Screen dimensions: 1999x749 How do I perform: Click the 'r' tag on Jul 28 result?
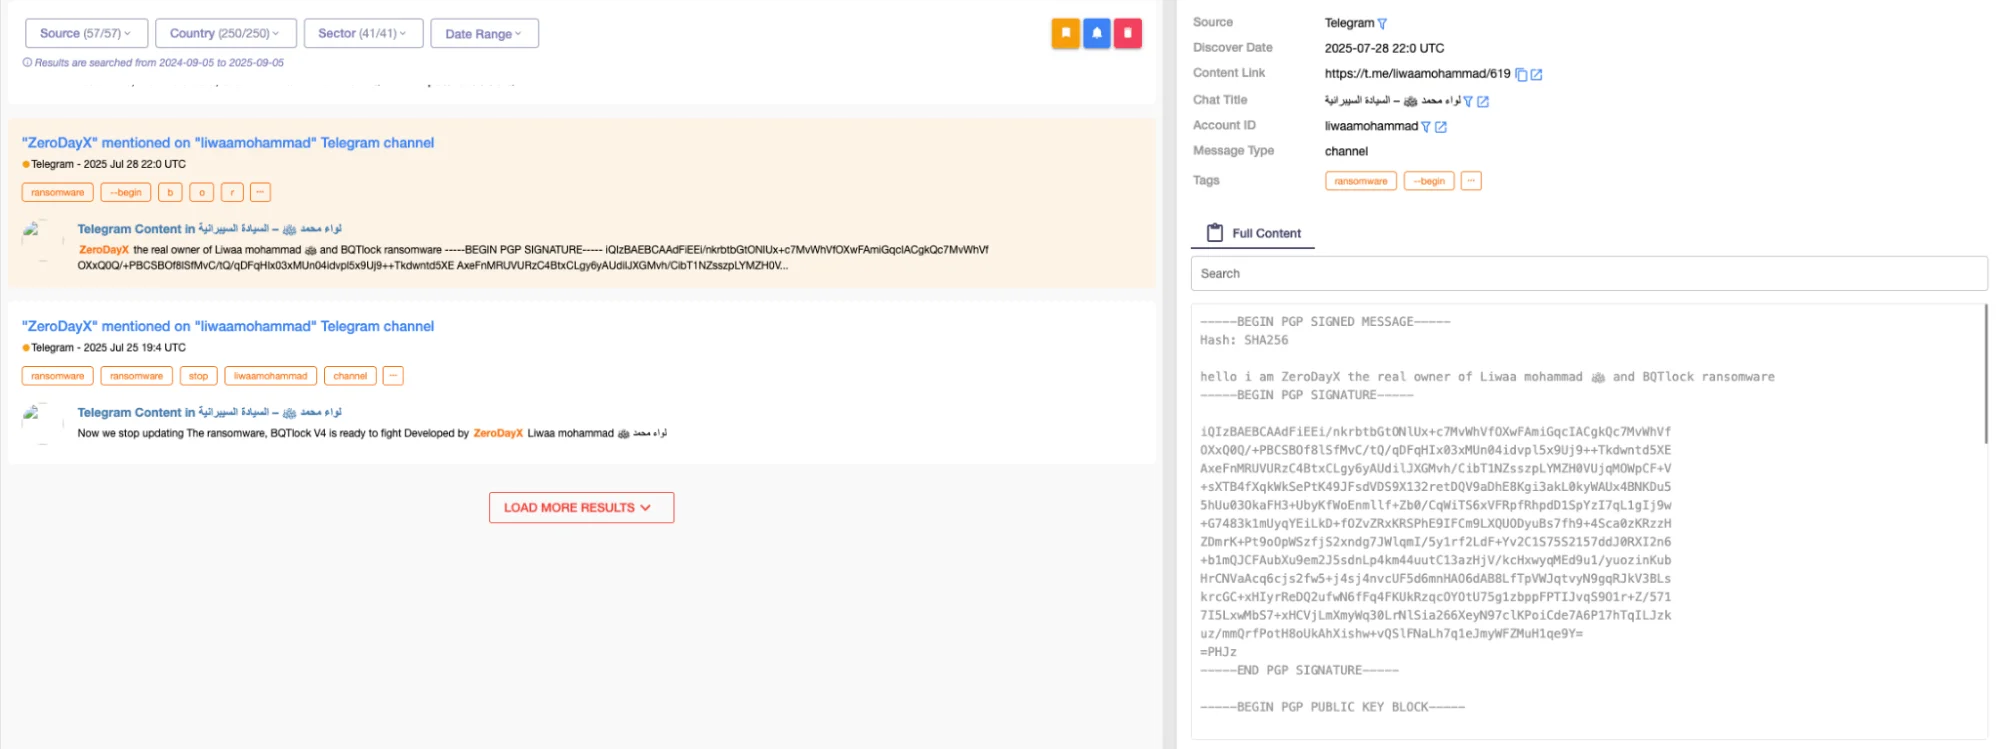coord(232,192)
